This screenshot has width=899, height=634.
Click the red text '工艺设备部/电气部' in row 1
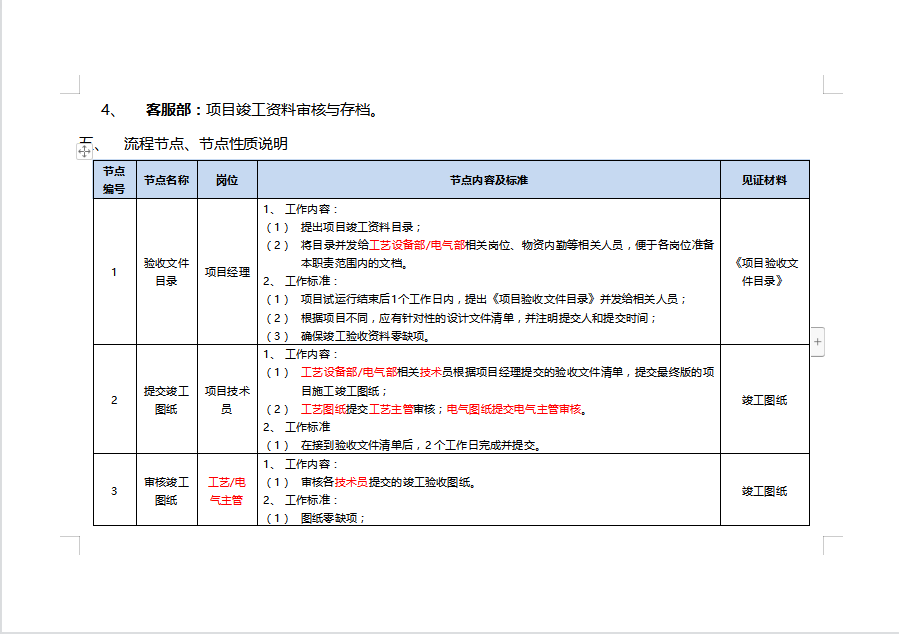(417, 245)
